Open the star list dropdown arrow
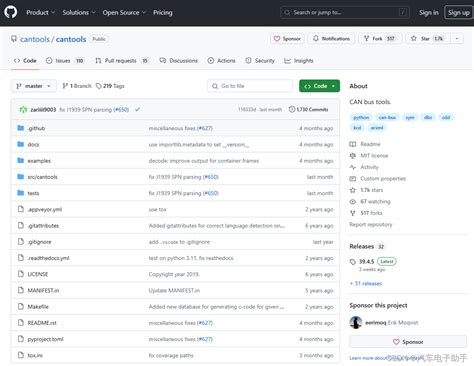Screen dimensions: 474x366 pos(457,39)
